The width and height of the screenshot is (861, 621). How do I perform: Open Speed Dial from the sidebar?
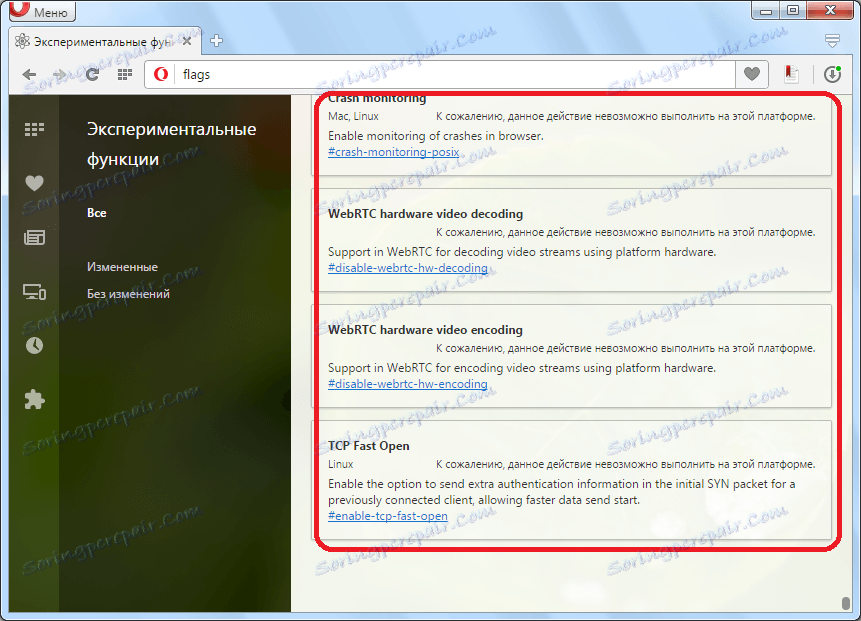coord(34,129)
